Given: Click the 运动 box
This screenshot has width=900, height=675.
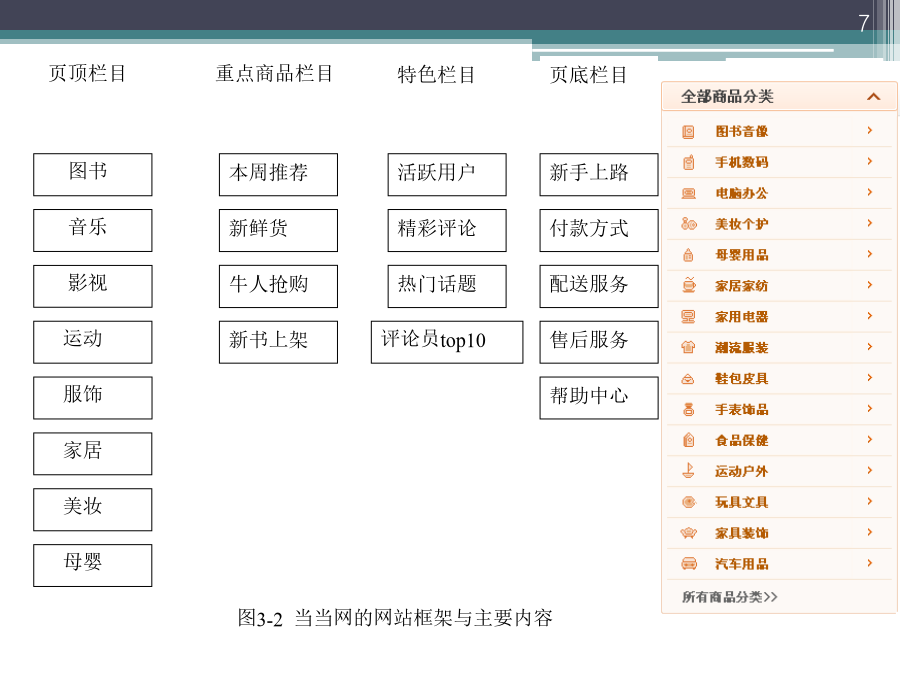Looking at the screenshot, I should click(92, 342).
